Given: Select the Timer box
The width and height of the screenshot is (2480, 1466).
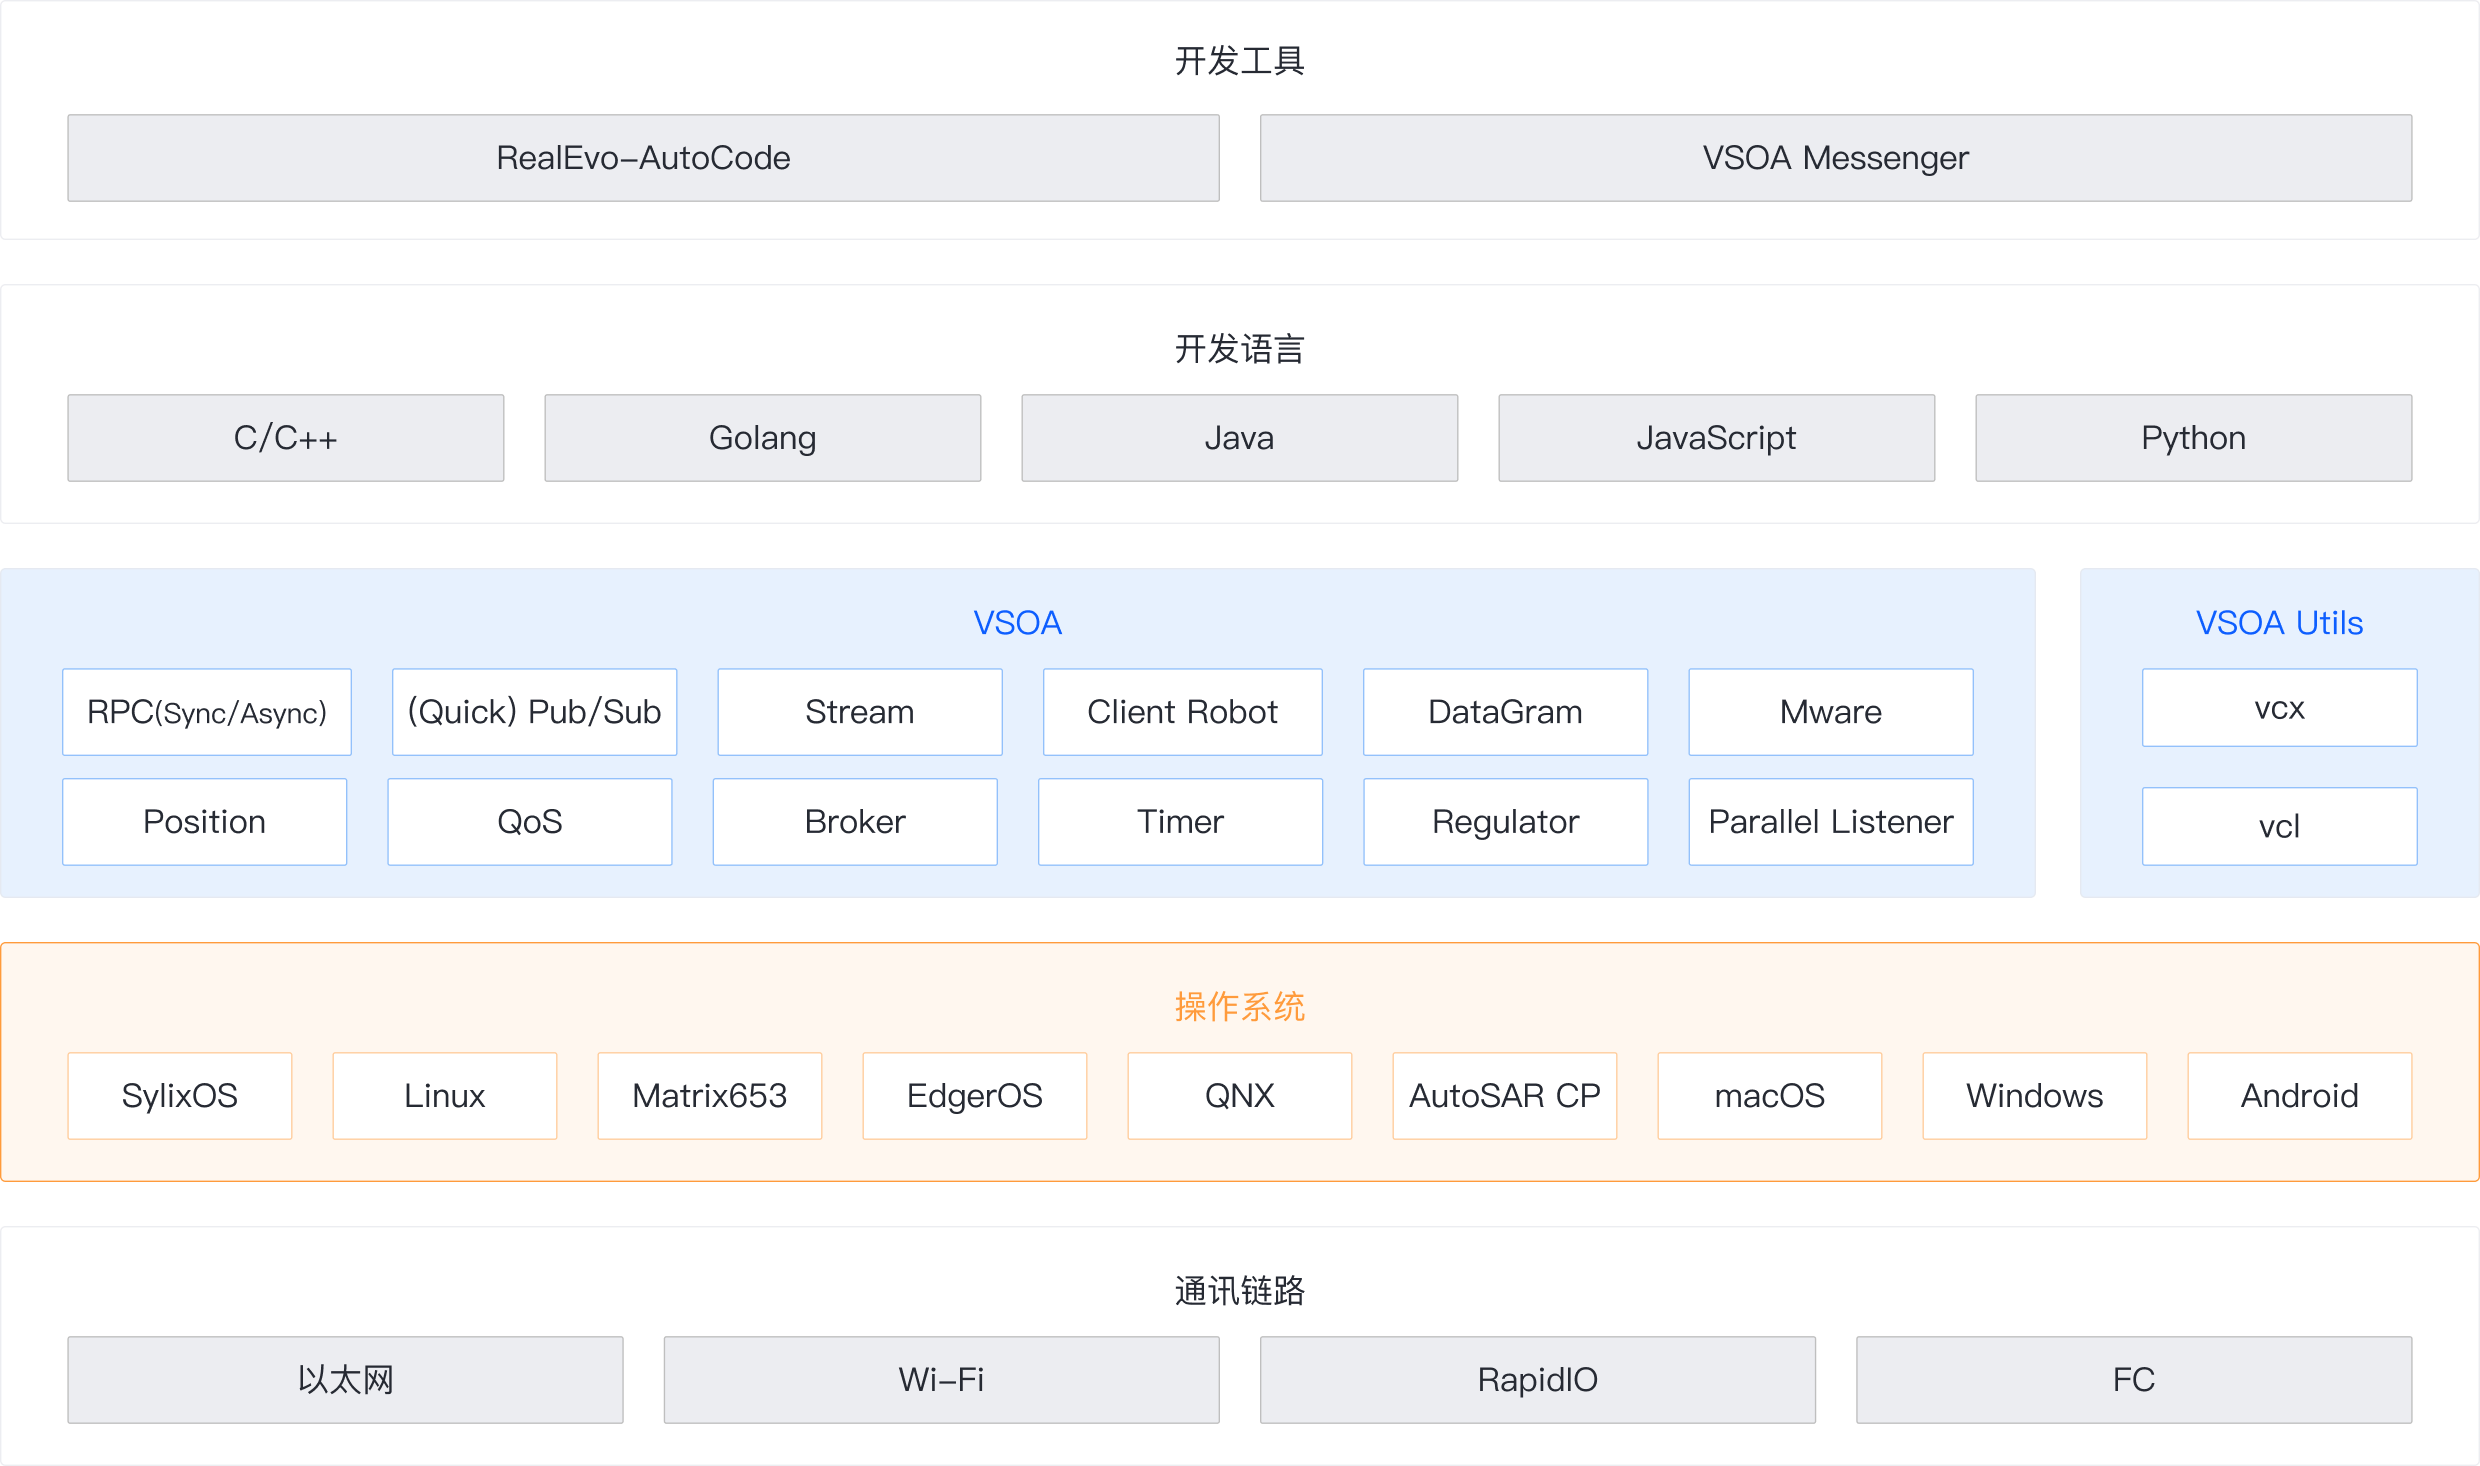Looking at the screenshot, I should click(x=1181, y=822).
